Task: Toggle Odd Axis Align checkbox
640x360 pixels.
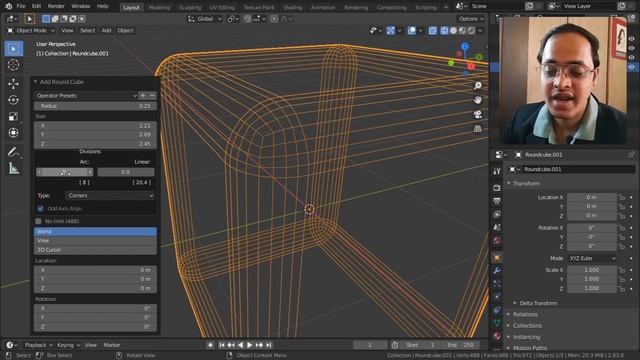Action: 40,209
